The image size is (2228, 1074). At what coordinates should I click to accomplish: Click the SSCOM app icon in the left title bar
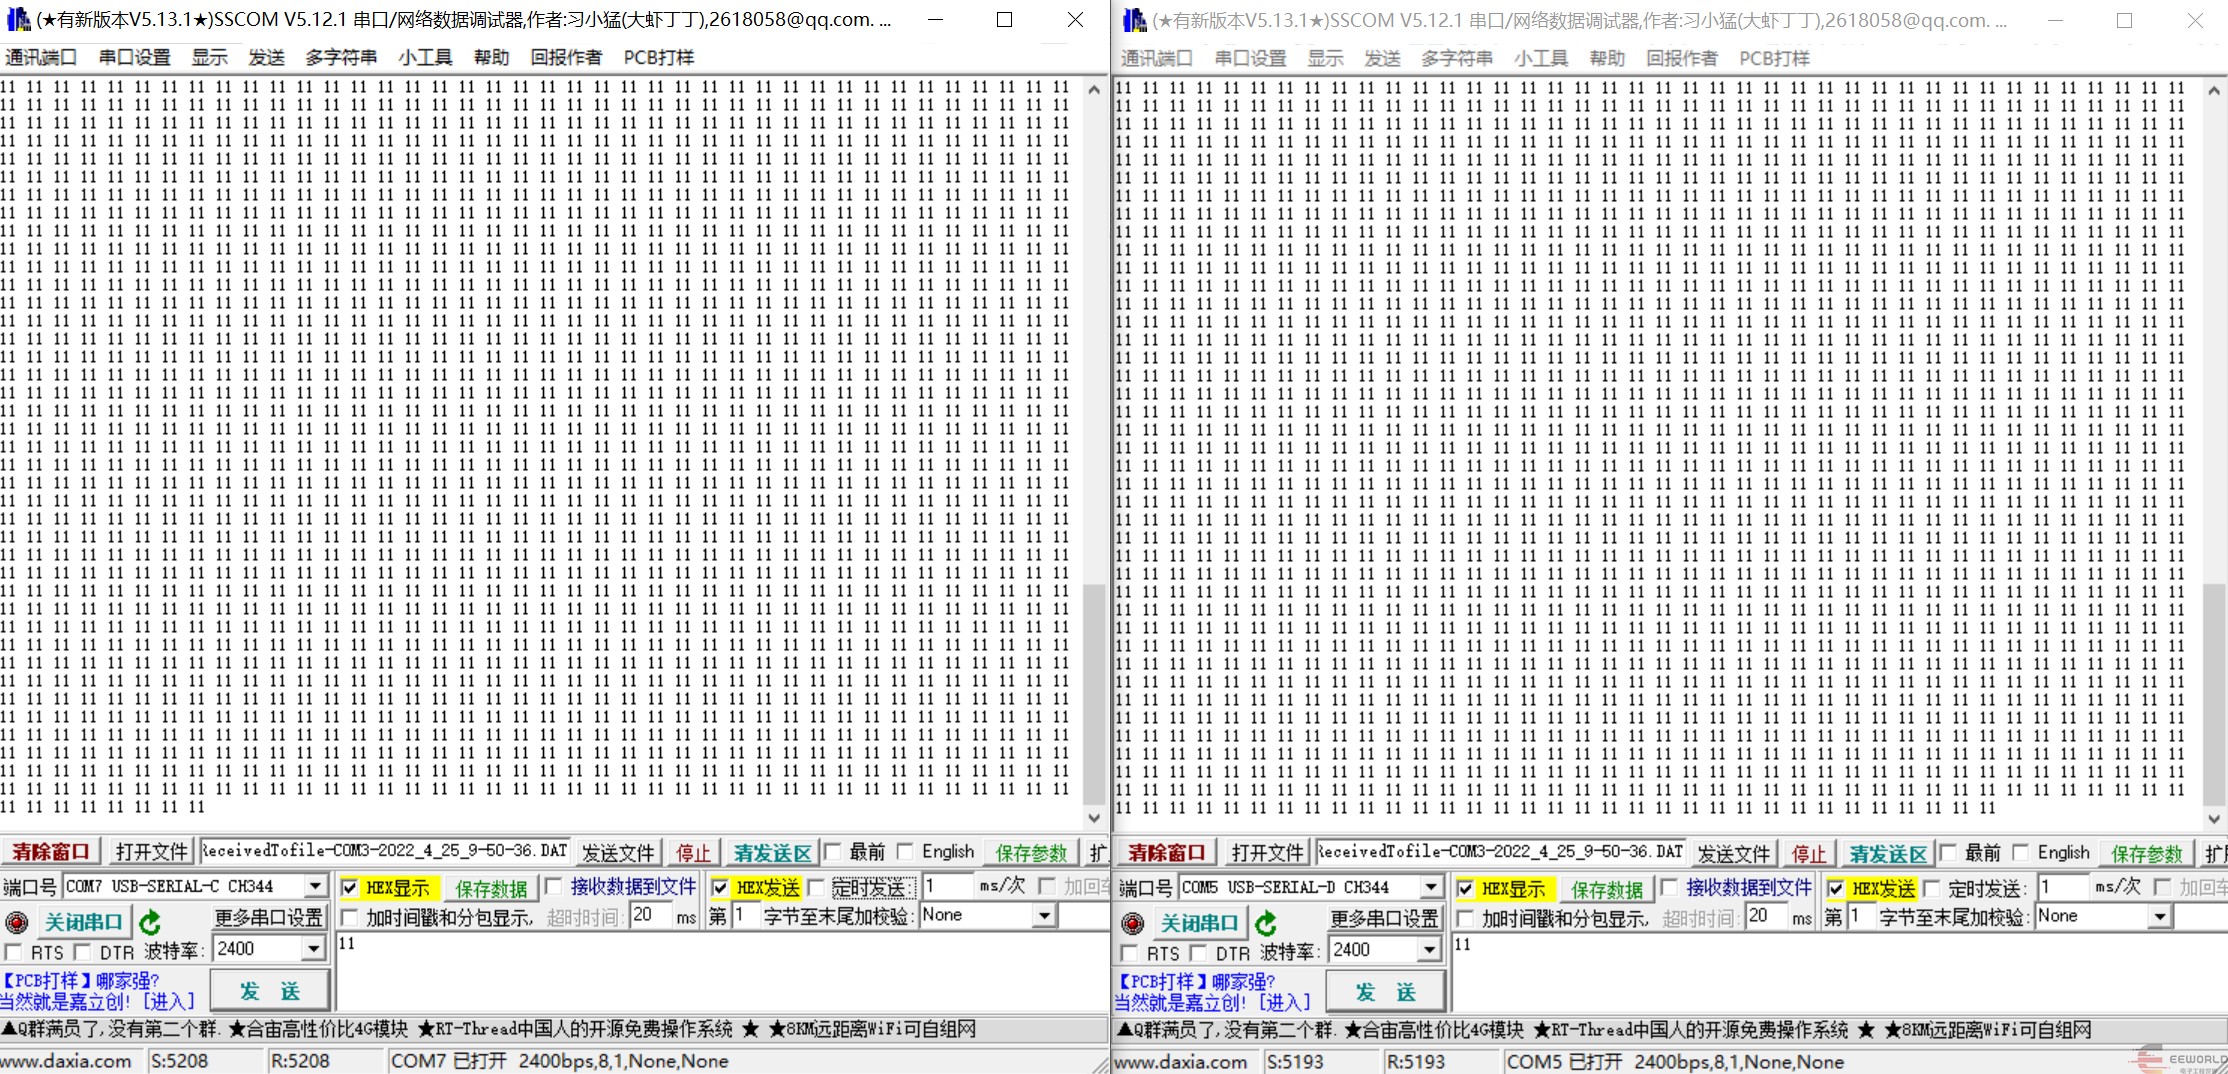(18, 19)
